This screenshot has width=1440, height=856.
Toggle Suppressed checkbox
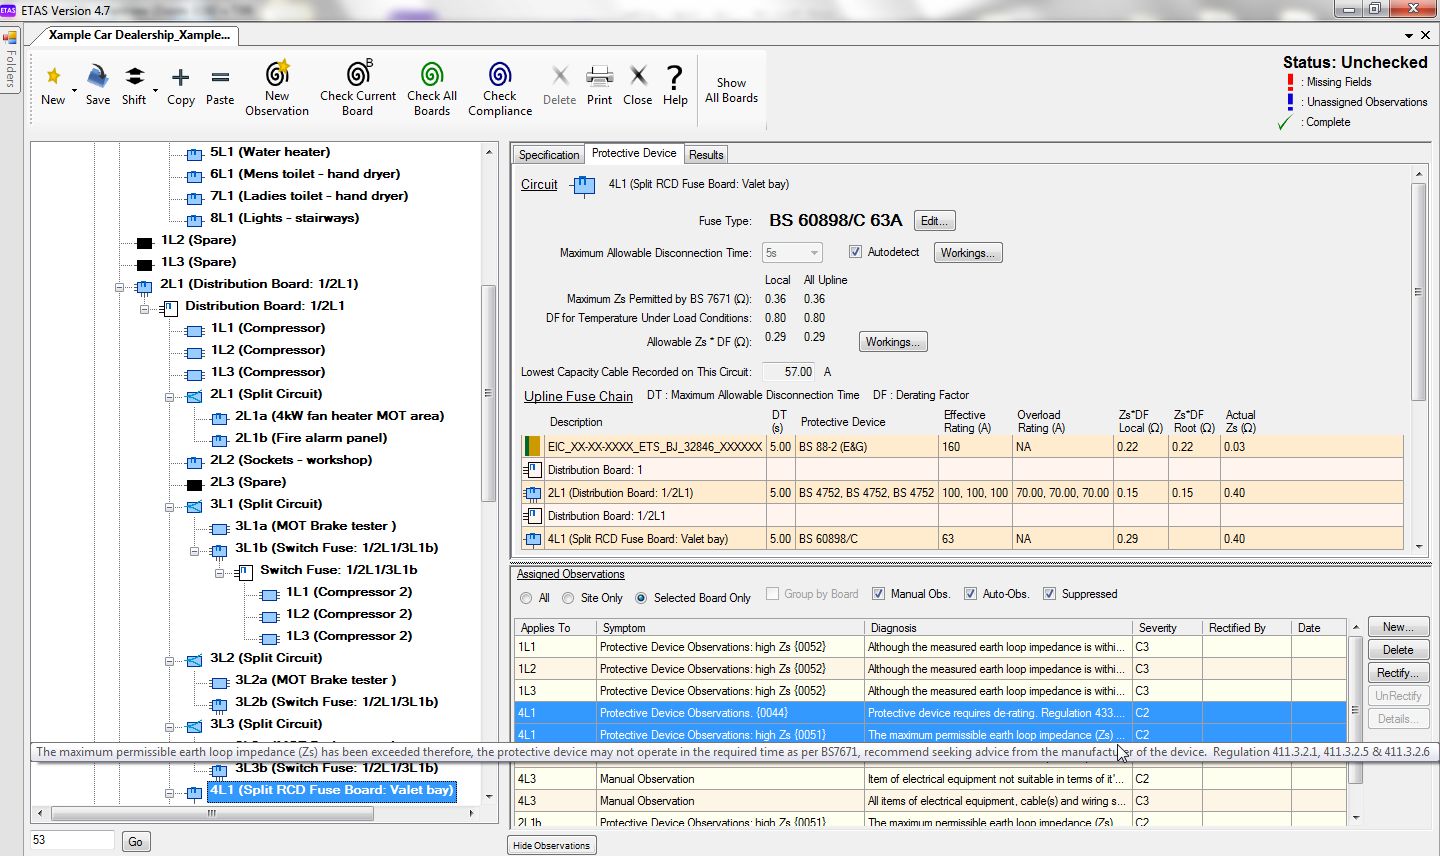(x=1049, y=594)
